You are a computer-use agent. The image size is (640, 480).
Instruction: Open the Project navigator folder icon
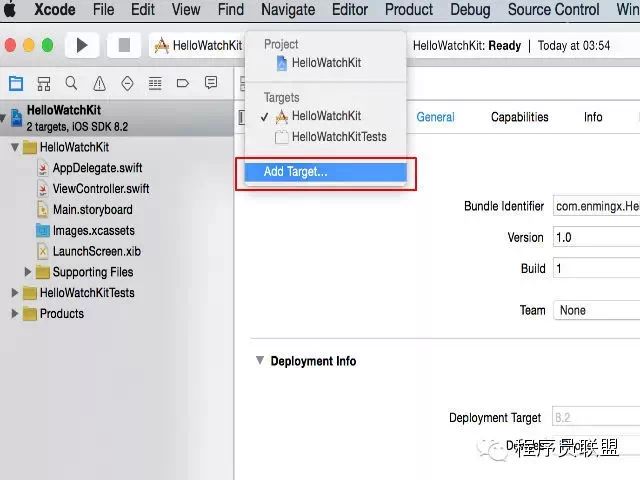16,84
